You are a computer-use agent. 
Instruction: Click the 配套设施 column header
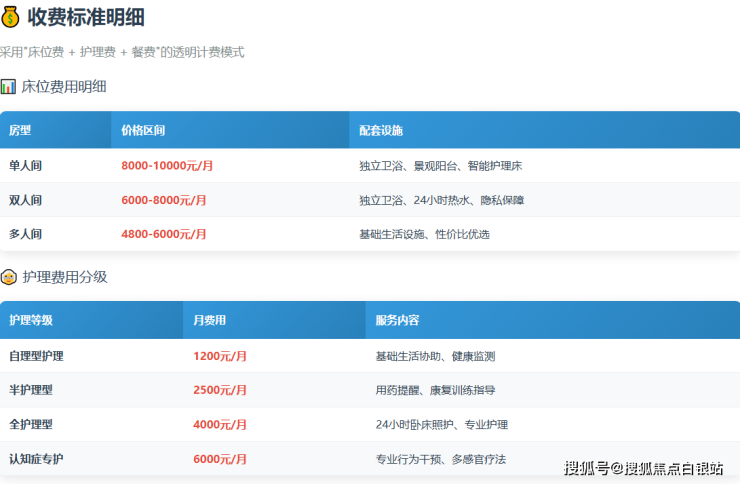(381, 130)
